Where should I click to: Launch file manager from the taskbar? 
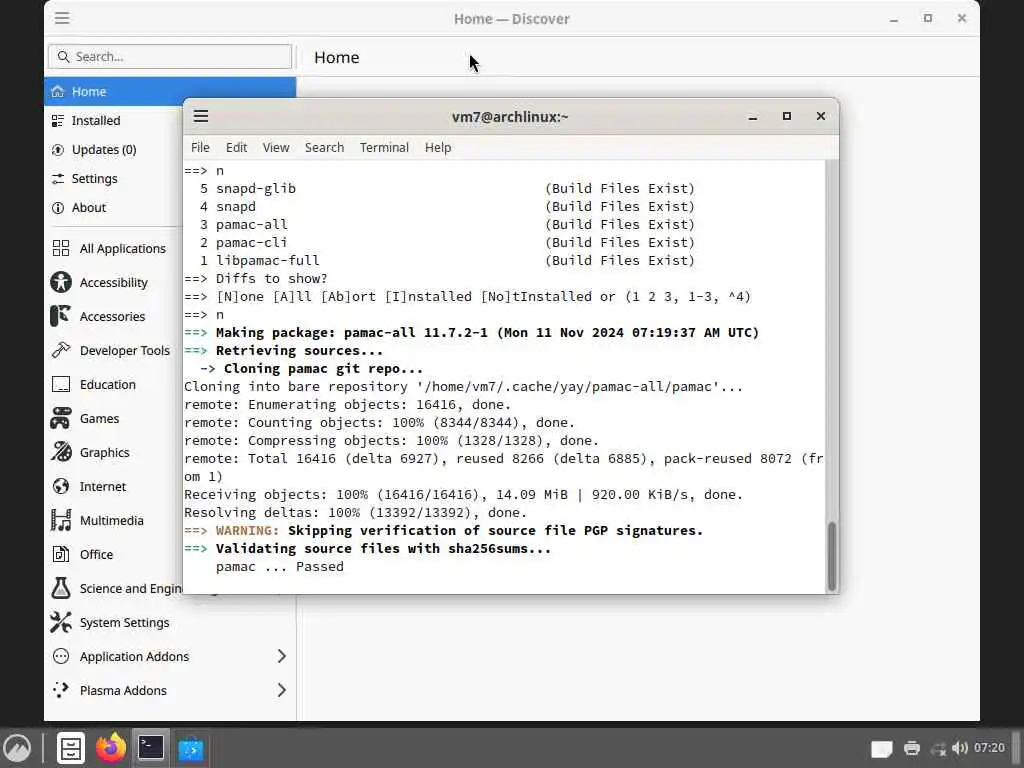[x=71, y=748]
